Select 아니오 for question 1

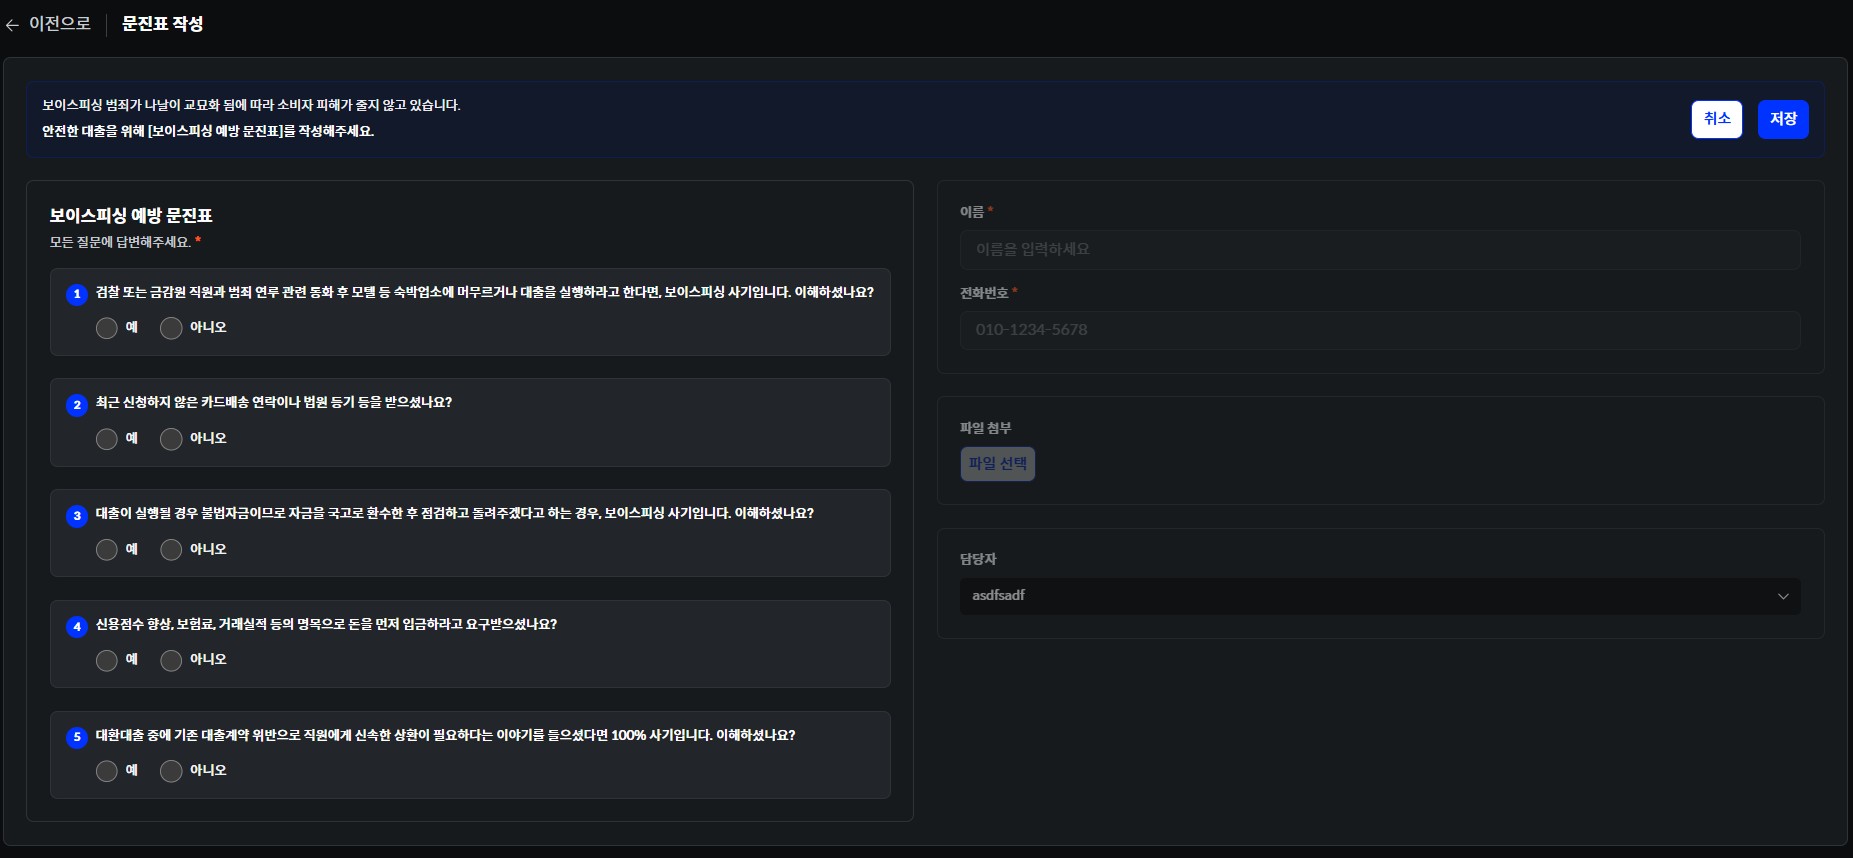[x=171, y=328]
